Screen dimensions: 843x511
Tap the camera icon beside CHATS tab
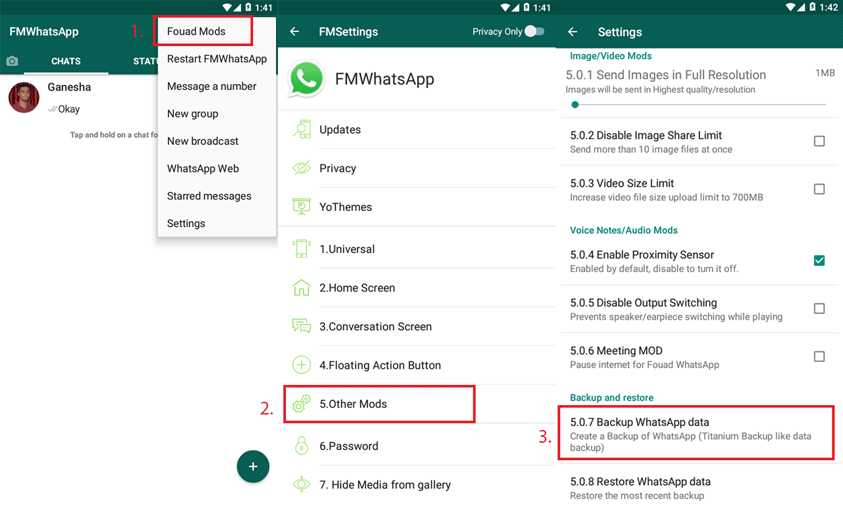(12, 61)
